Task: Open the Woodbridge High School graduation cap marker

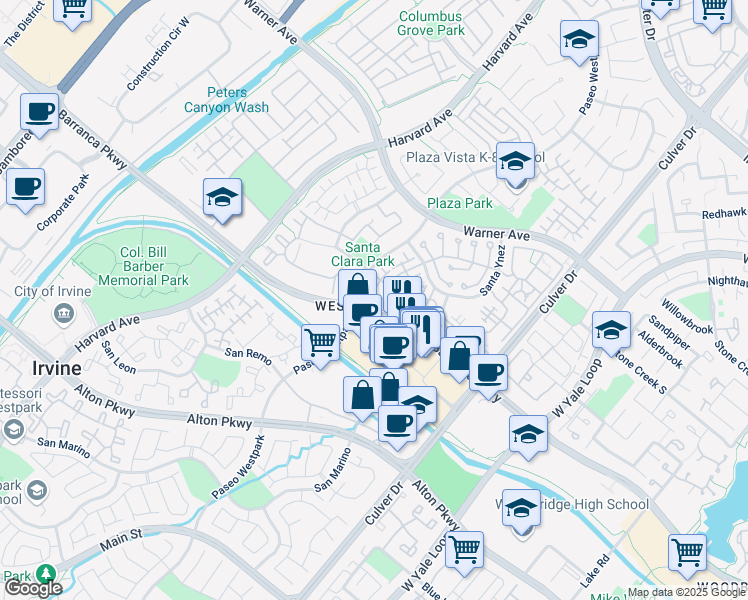Action: tap(521, 509)
